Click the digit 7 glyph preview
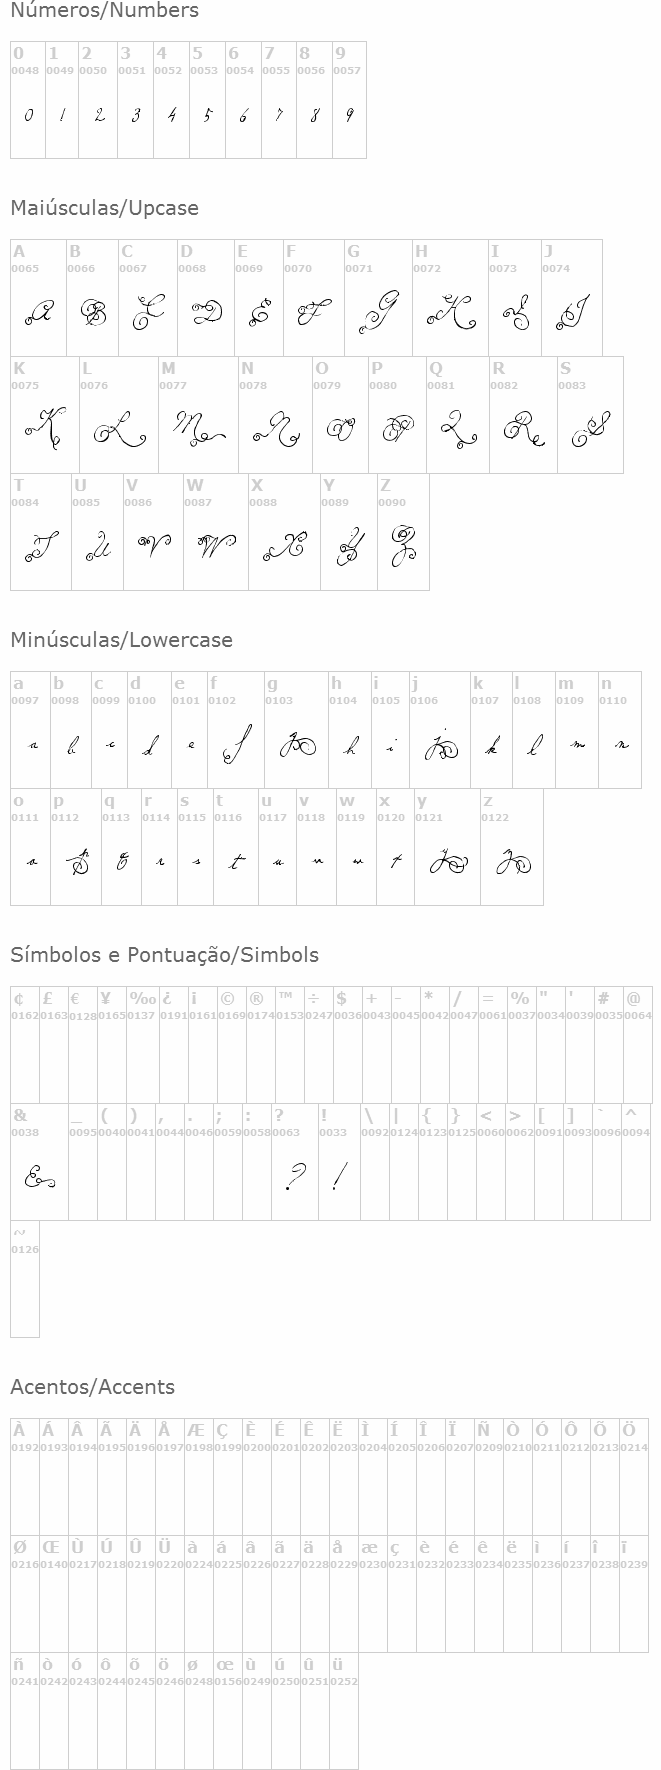Screen dimensions: 661x1770 pos(279,115)
